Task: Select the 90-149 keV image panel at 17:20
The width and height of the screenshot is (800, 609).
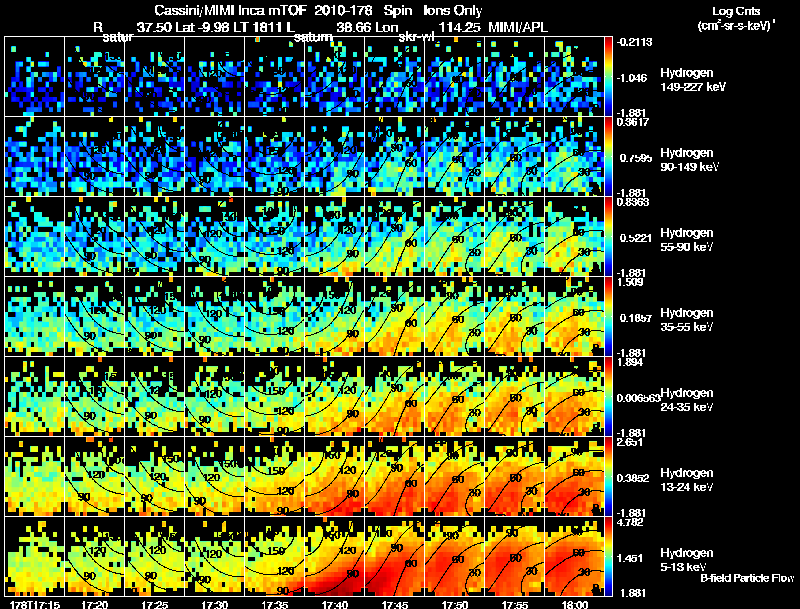Action: [95, 156]
